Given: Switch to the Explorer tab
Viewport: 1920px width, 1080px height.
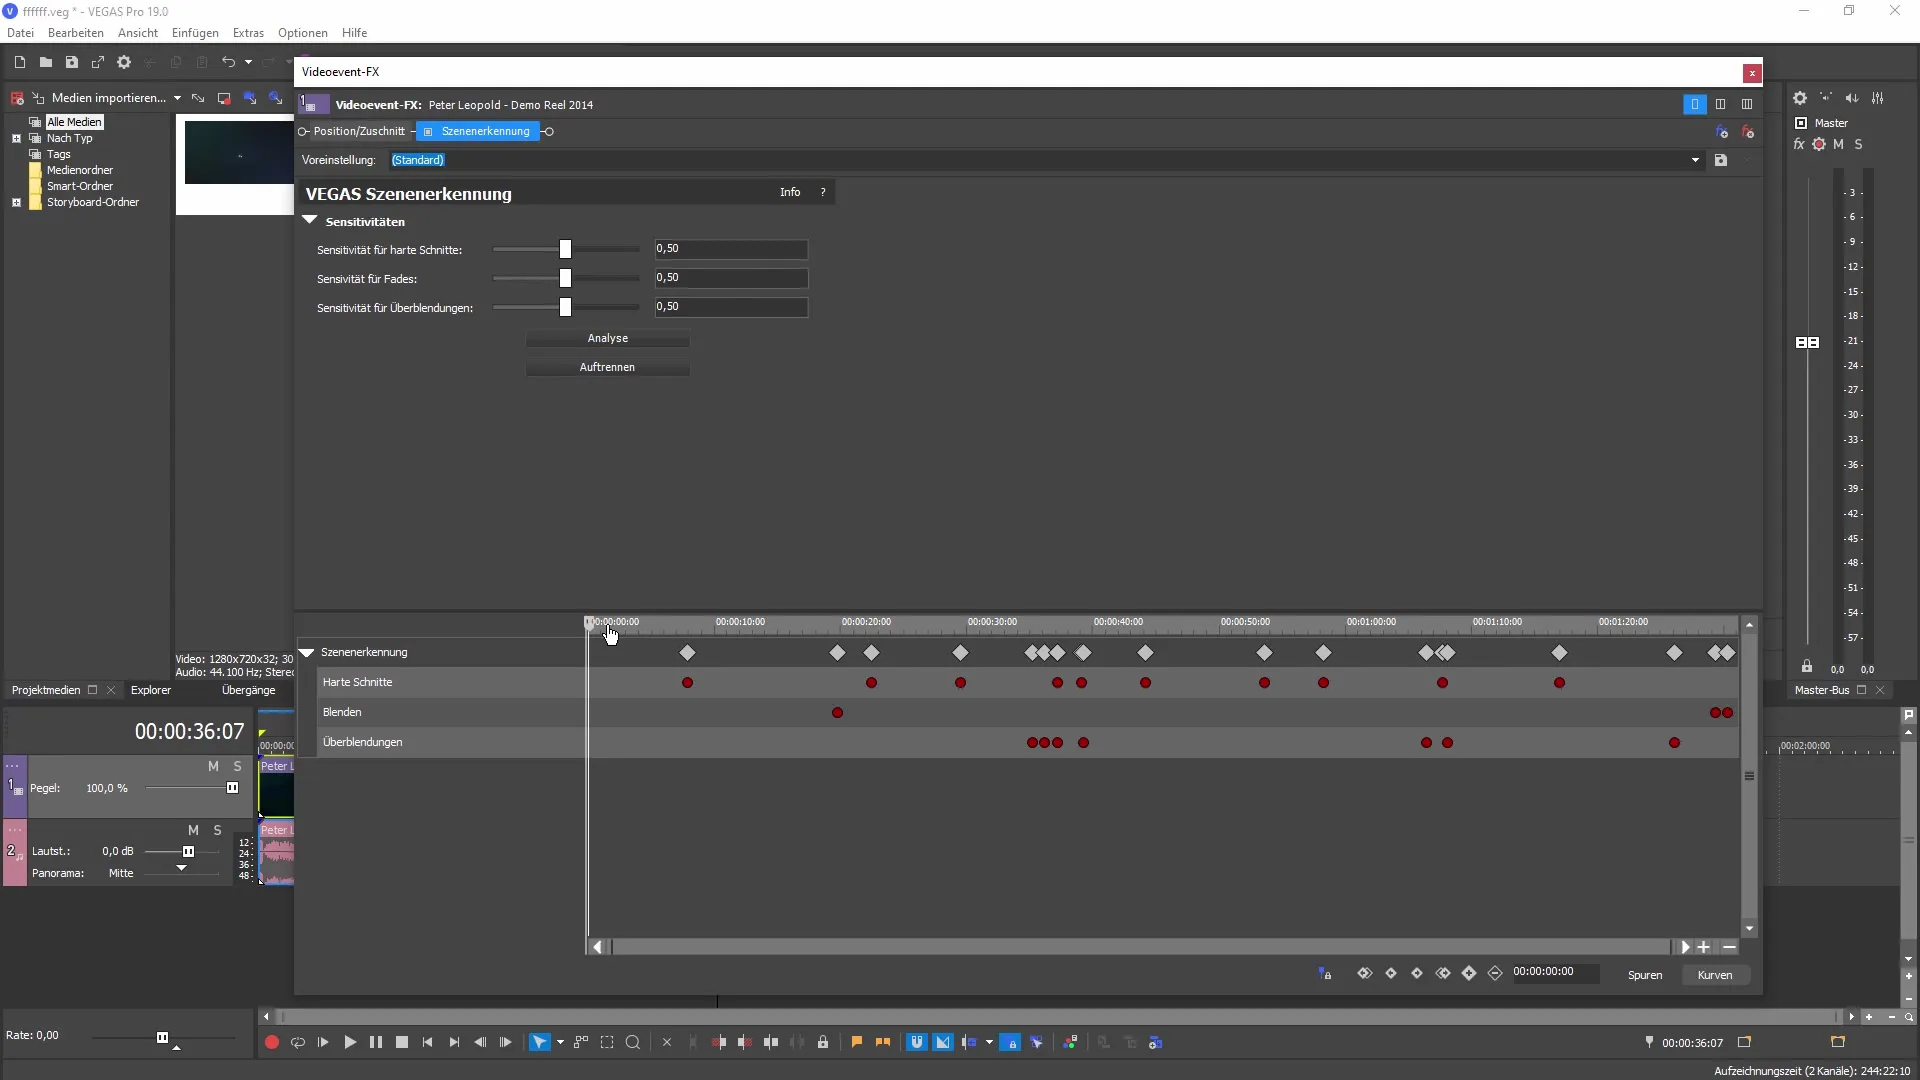Looking at the screenshot, I should pos(151,690).
